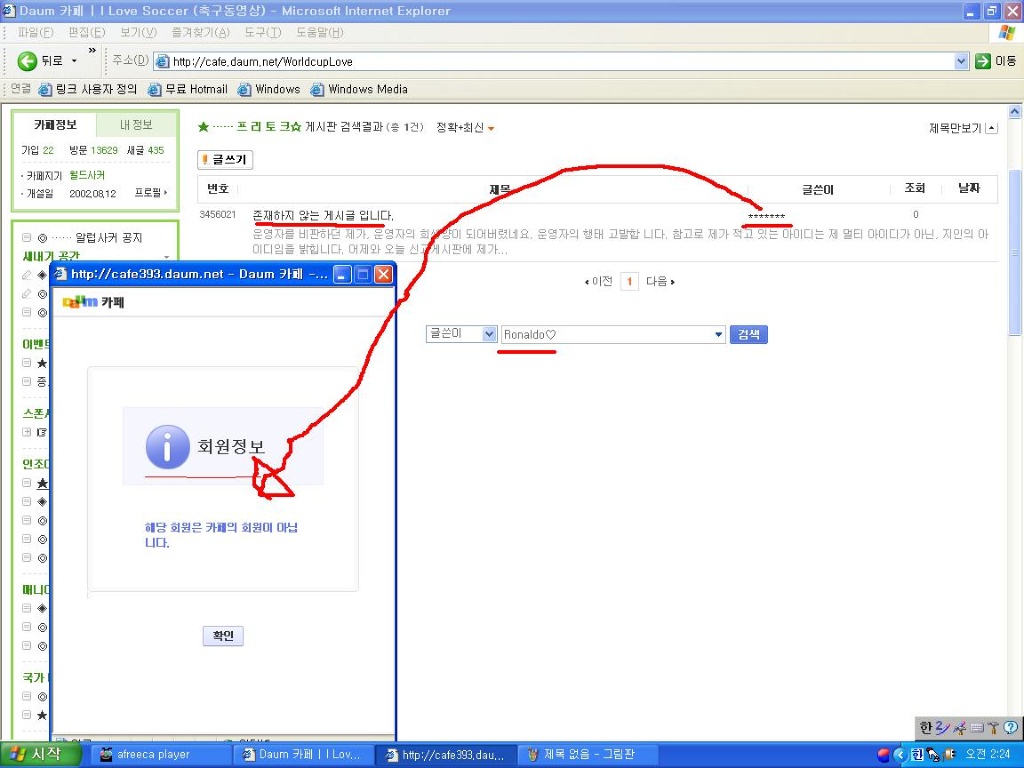Click the Daum 카페 logo in popup
This screenshot has width=1024, height=768.
(93, 302)
